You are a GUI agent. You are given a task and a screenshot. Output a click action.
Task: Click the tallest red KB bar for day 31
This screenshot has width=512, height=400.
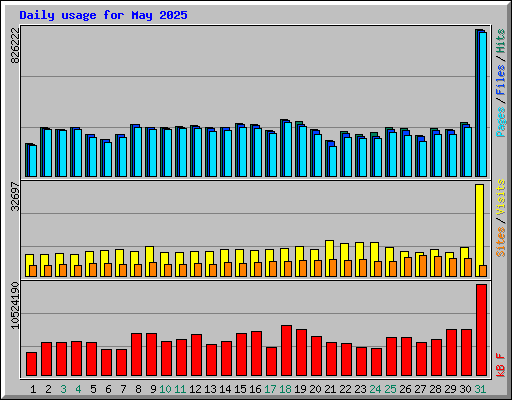coord(481,330)
